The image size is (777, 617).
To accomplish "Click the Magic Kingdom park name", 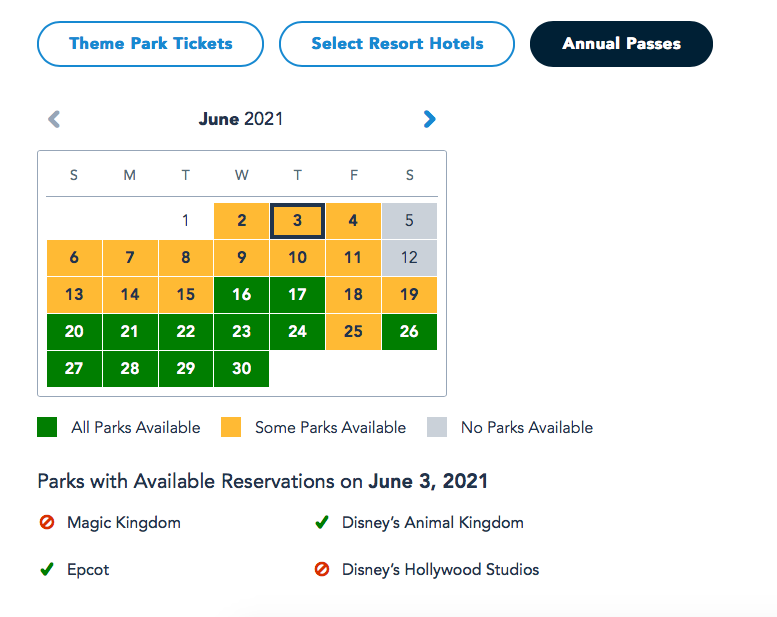I will pyautogui.click(x=124, y=523).
